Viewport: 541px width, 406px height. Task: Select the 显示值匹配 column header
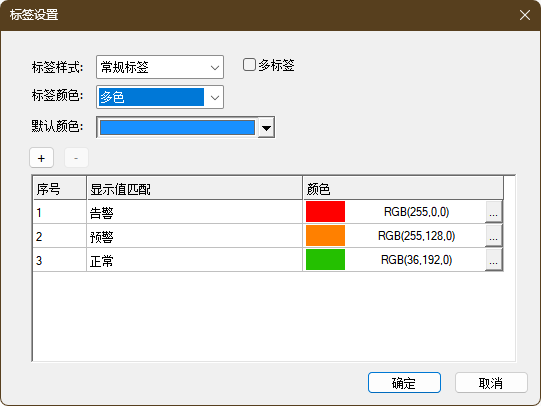tap(195, 189)
